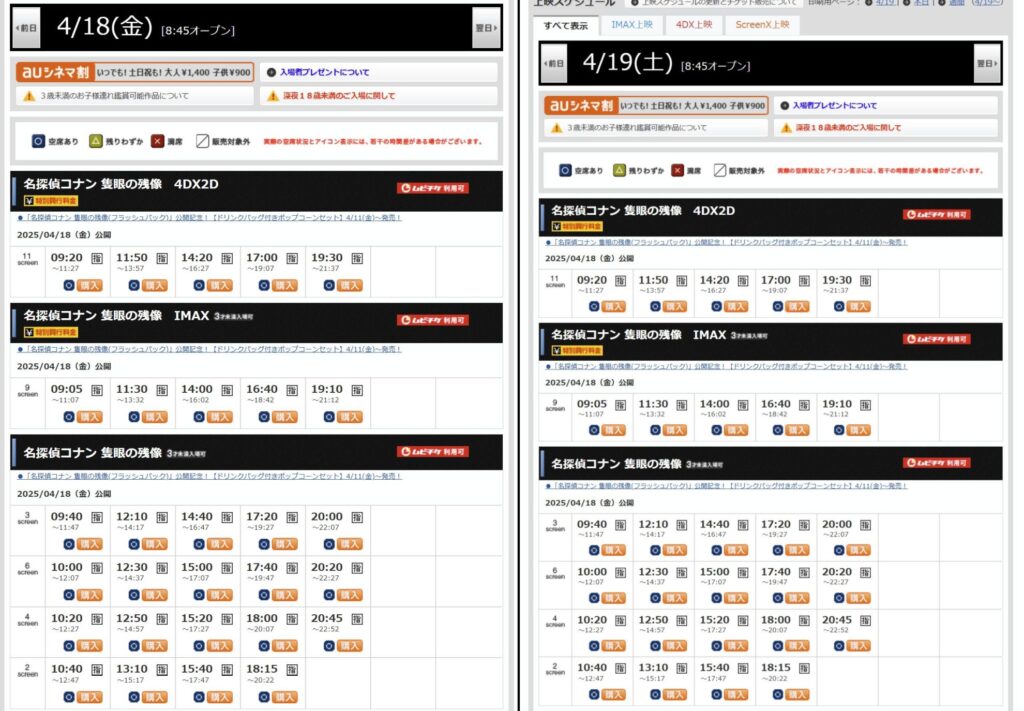The image size is (1024, 711).
Task: Click the 4/19(土) date heading
Action: coord(627,63)
